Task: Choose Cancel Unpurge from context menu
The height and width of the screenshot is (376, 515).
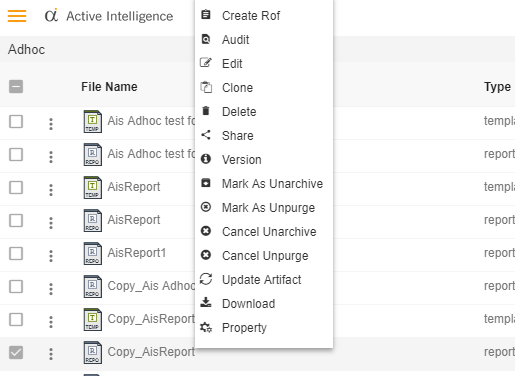Action: click(x=264, y=256)
